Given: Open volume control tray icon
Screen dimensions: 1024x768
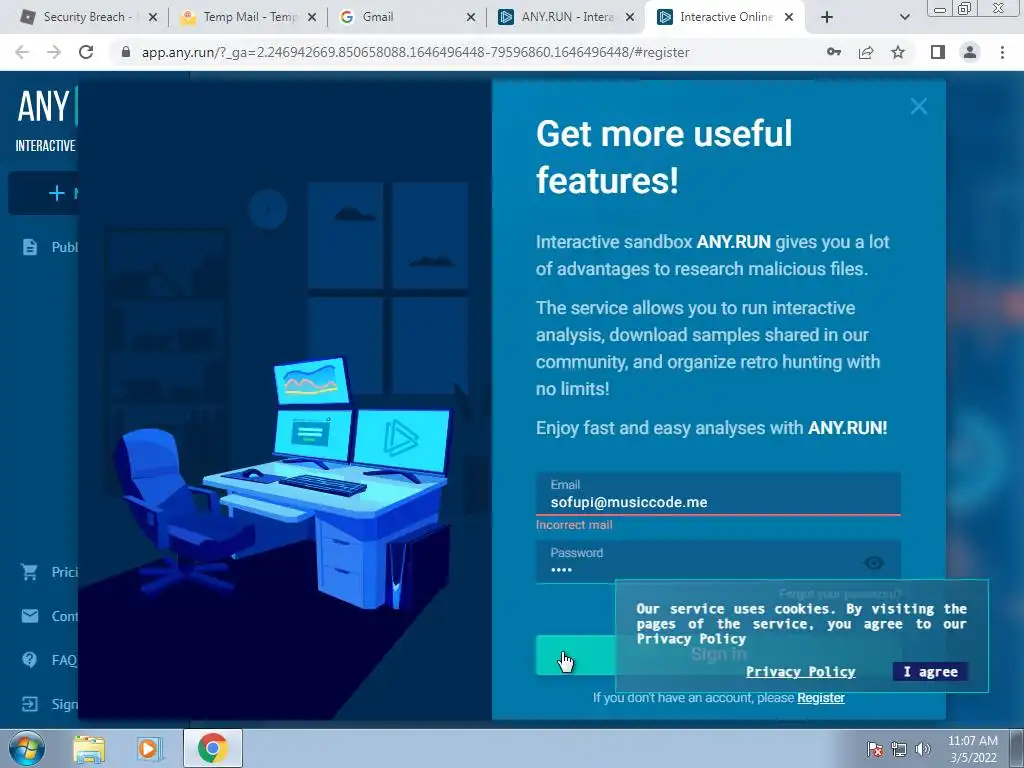Looking at the screenshot, I should pos(923,749).
